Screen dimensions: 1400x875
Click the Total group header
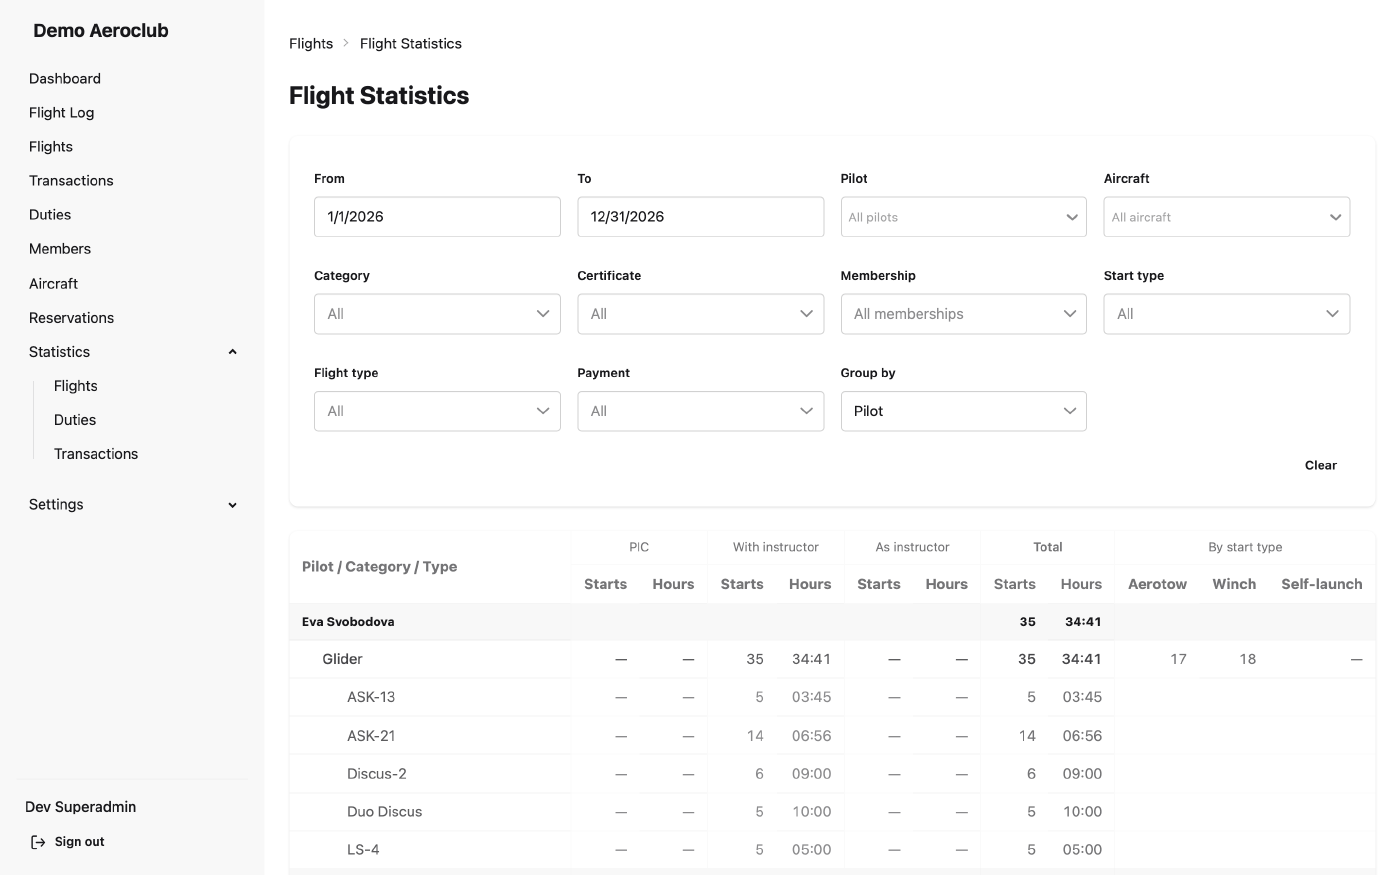[1048, 547]
